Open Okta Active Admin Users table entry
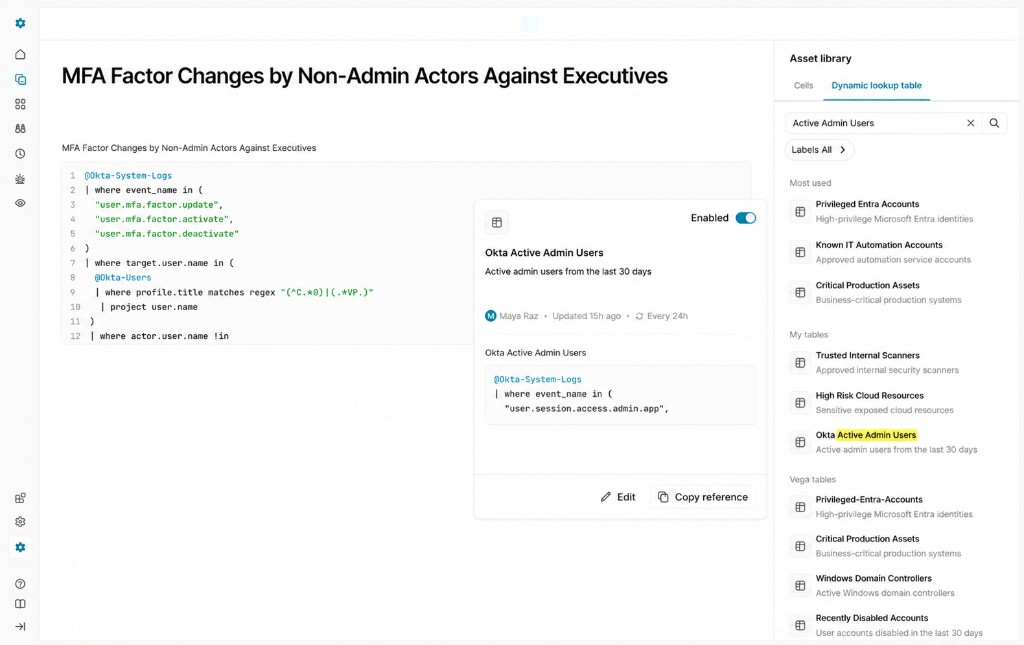This screenshot has height=645, width=1024. 896,442
